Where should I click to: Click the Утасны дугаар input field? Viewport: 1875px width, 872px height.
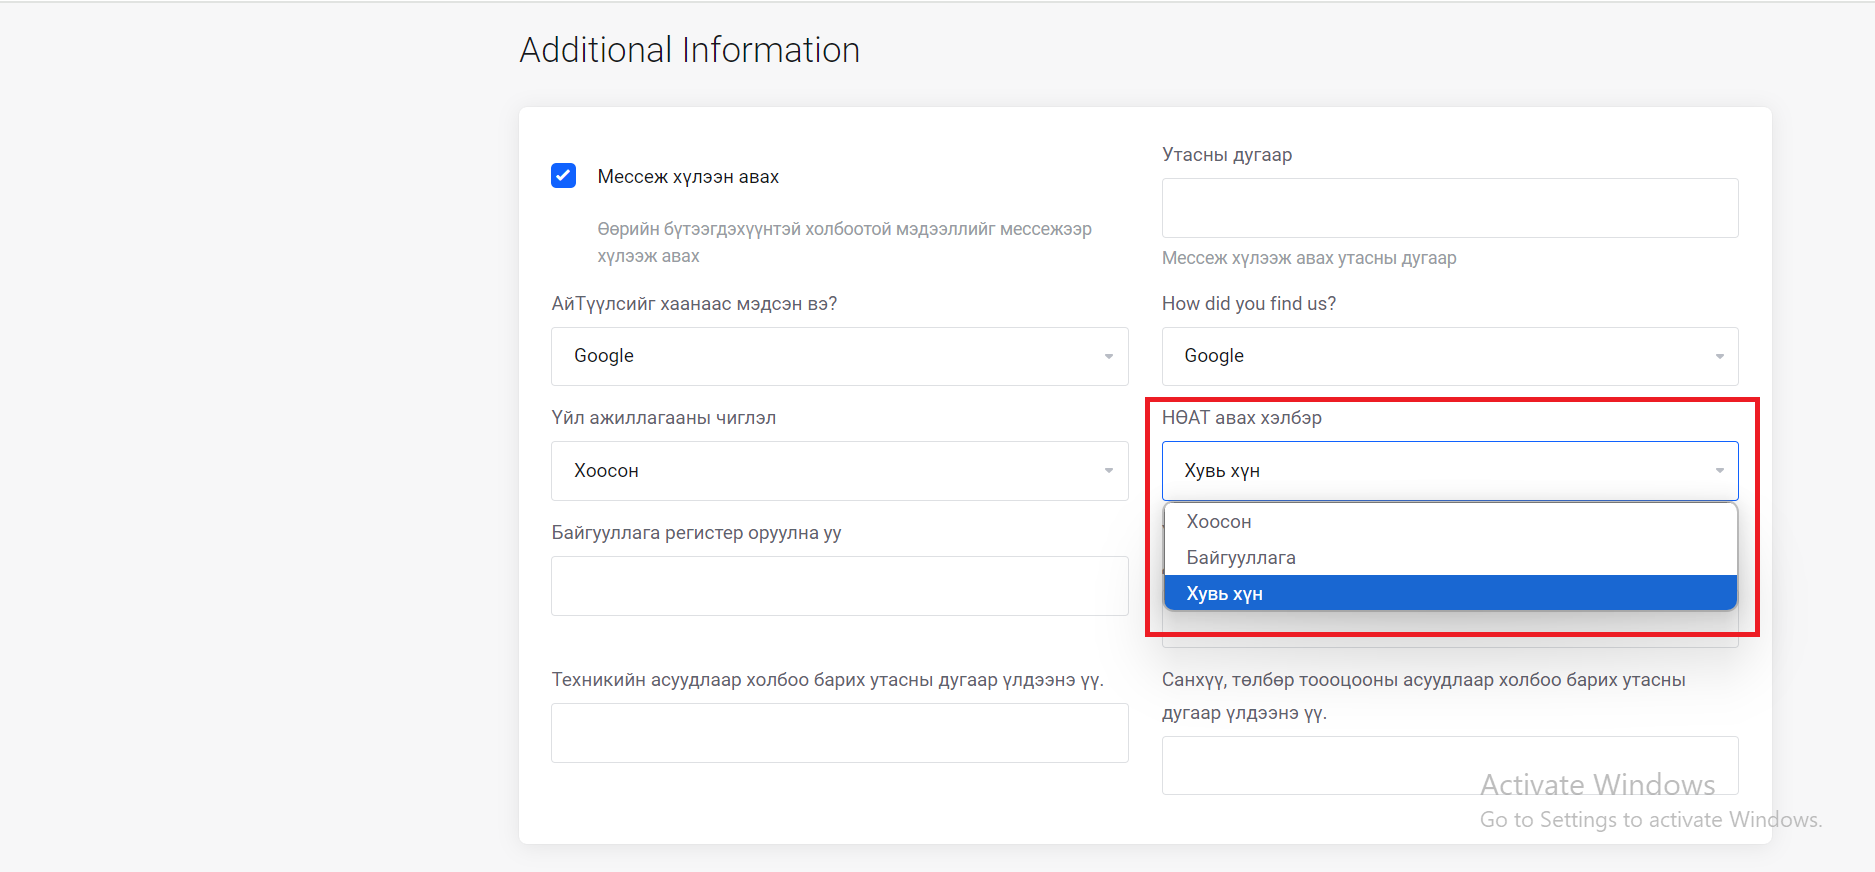tap(1450, 208)
